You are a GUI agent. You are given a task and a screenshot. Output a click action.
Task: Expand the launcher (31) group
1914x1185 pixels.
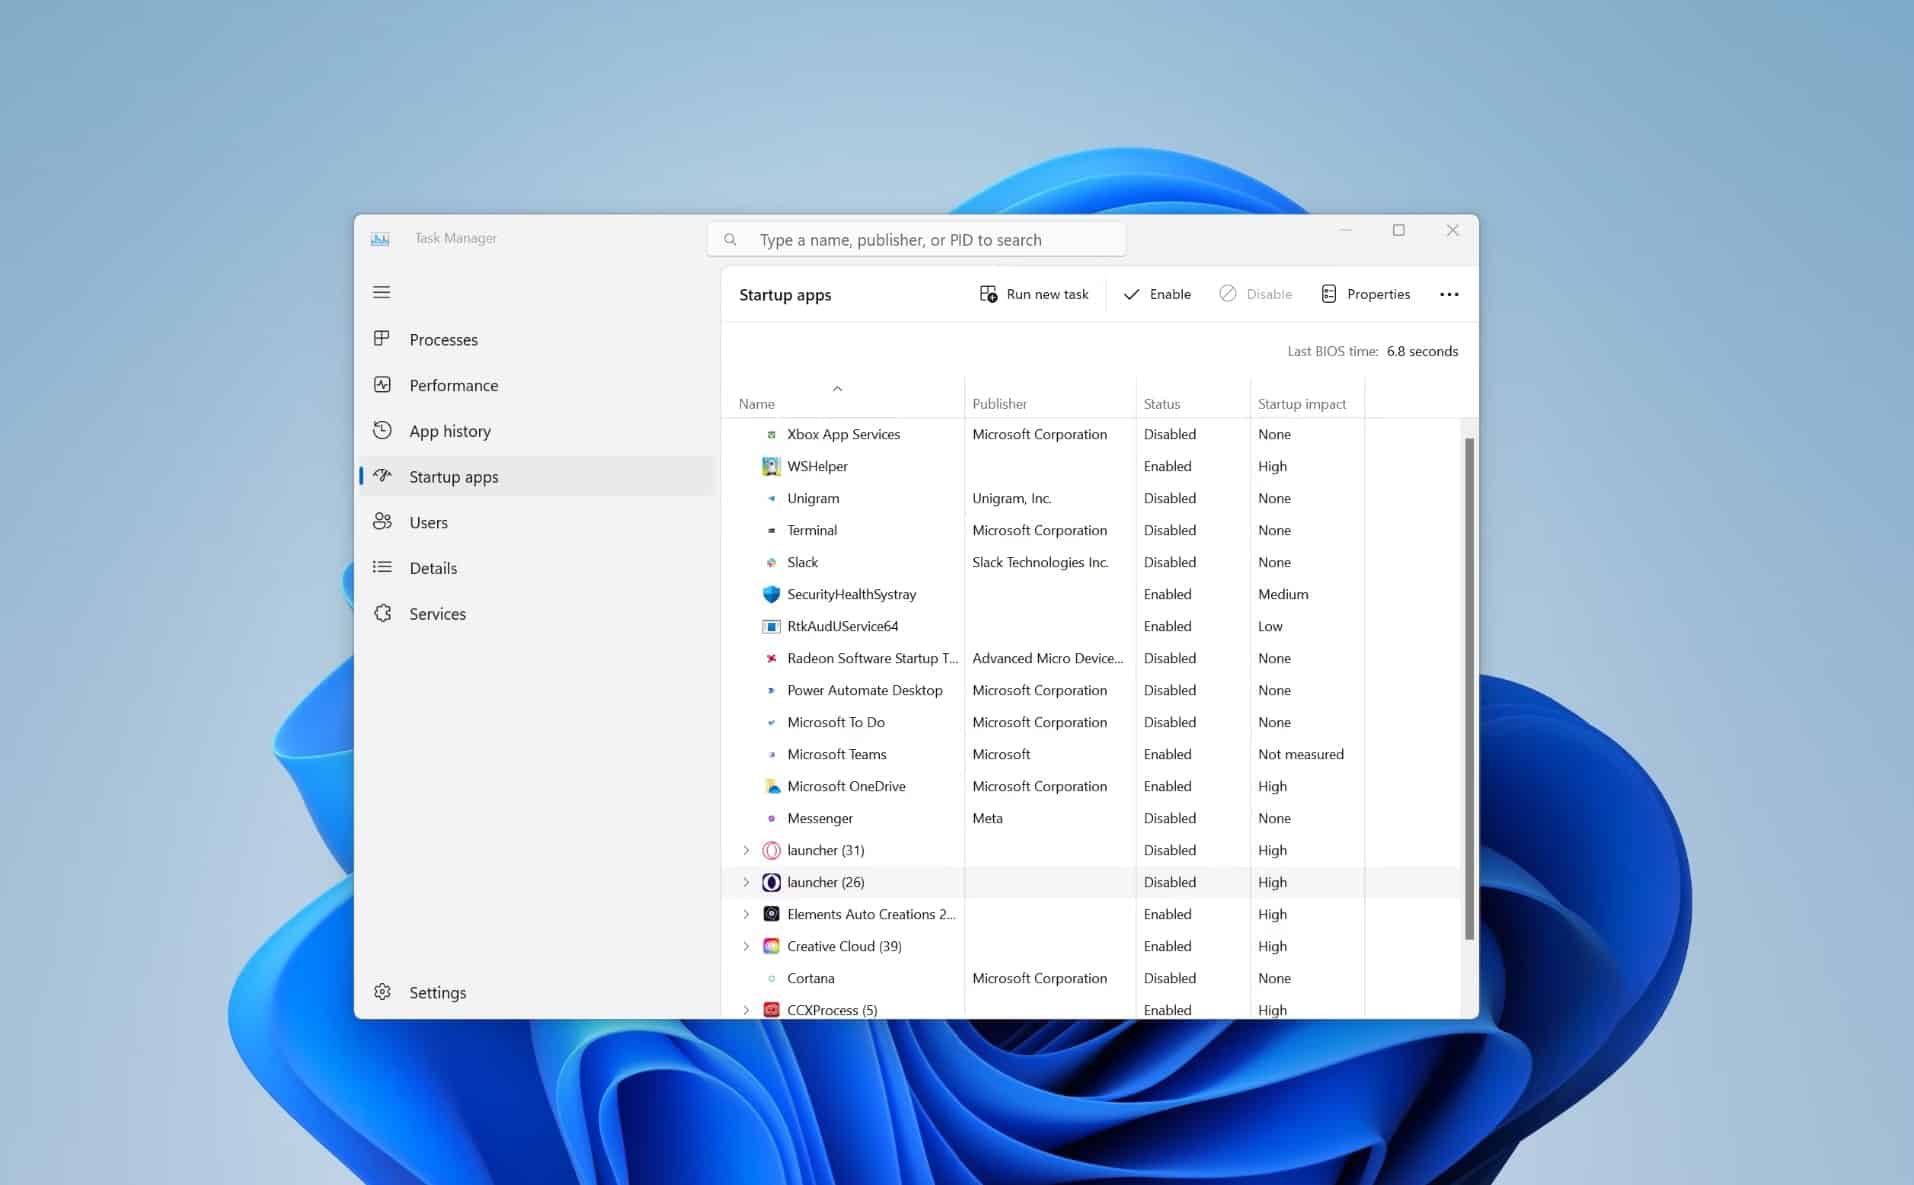(746, 850)
